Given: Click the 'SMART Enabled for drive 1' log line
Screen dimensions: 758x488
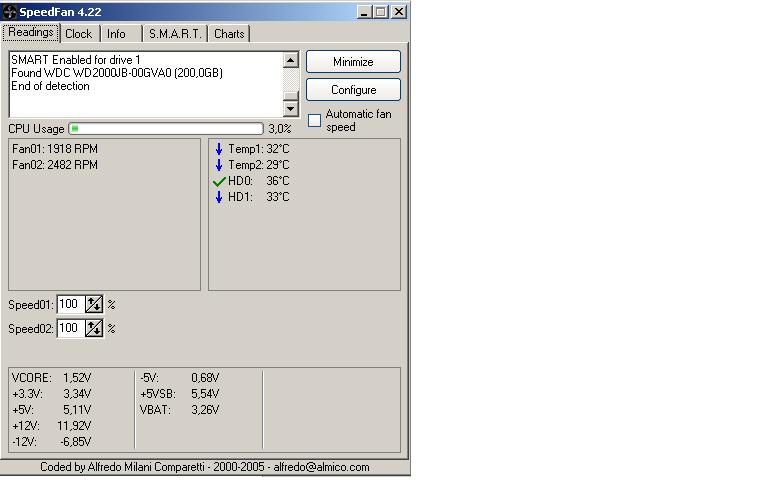Looking at the screenshot, I should 76,60.
